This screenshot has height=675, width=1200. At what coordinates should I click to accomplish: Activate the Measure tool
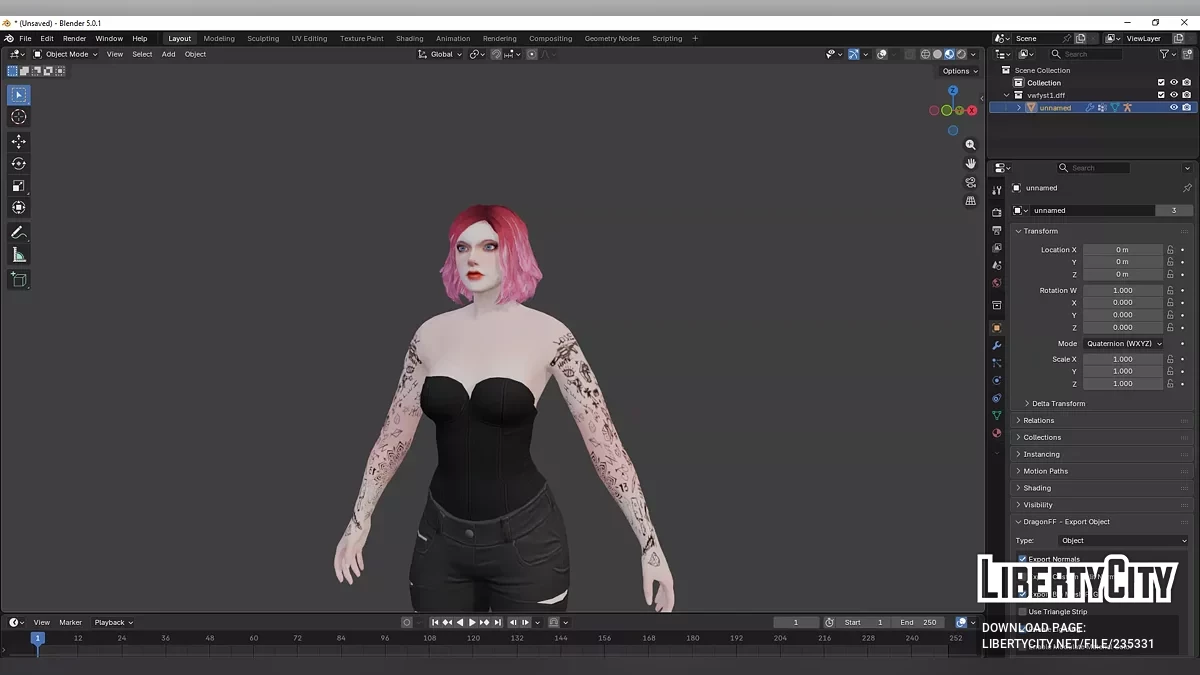coord(19,256)
